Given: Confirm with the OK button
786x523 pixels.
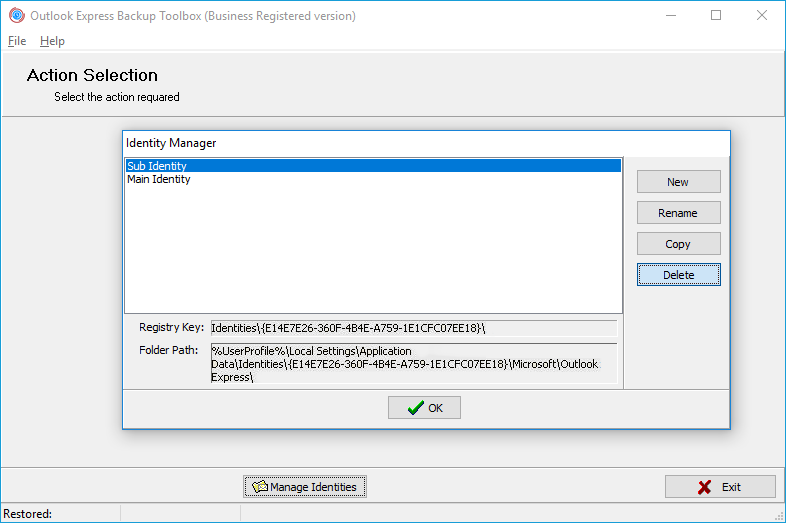Looking at the screenshot, I should tap(424, 408).
